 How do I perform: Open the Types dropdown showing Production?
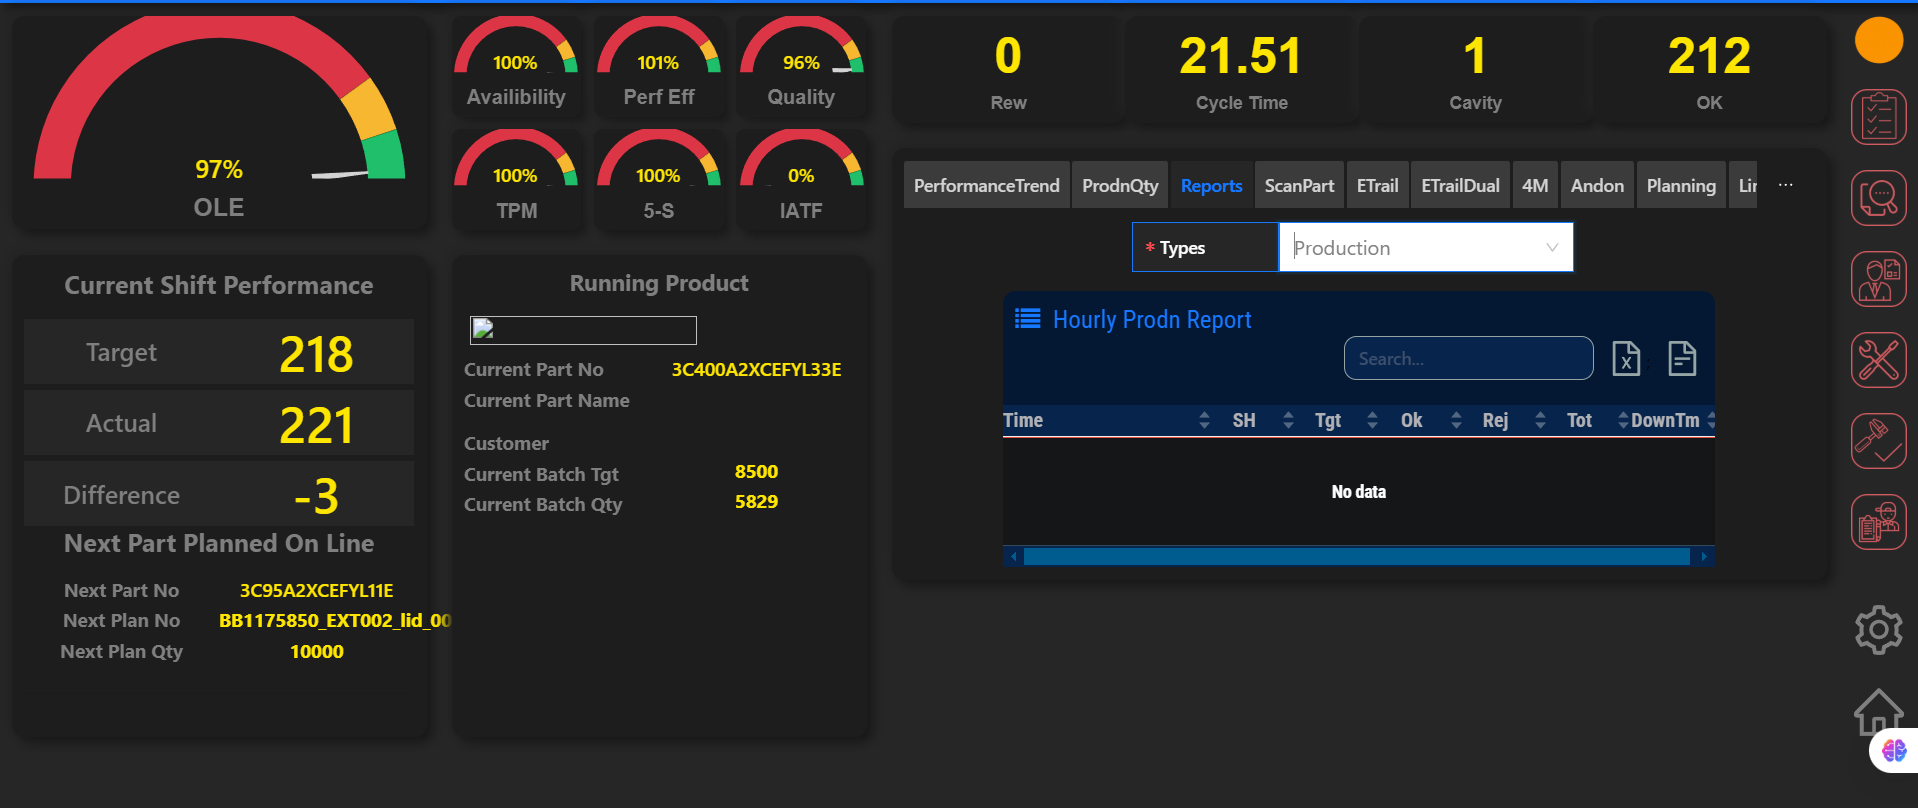coord(1425,248)
